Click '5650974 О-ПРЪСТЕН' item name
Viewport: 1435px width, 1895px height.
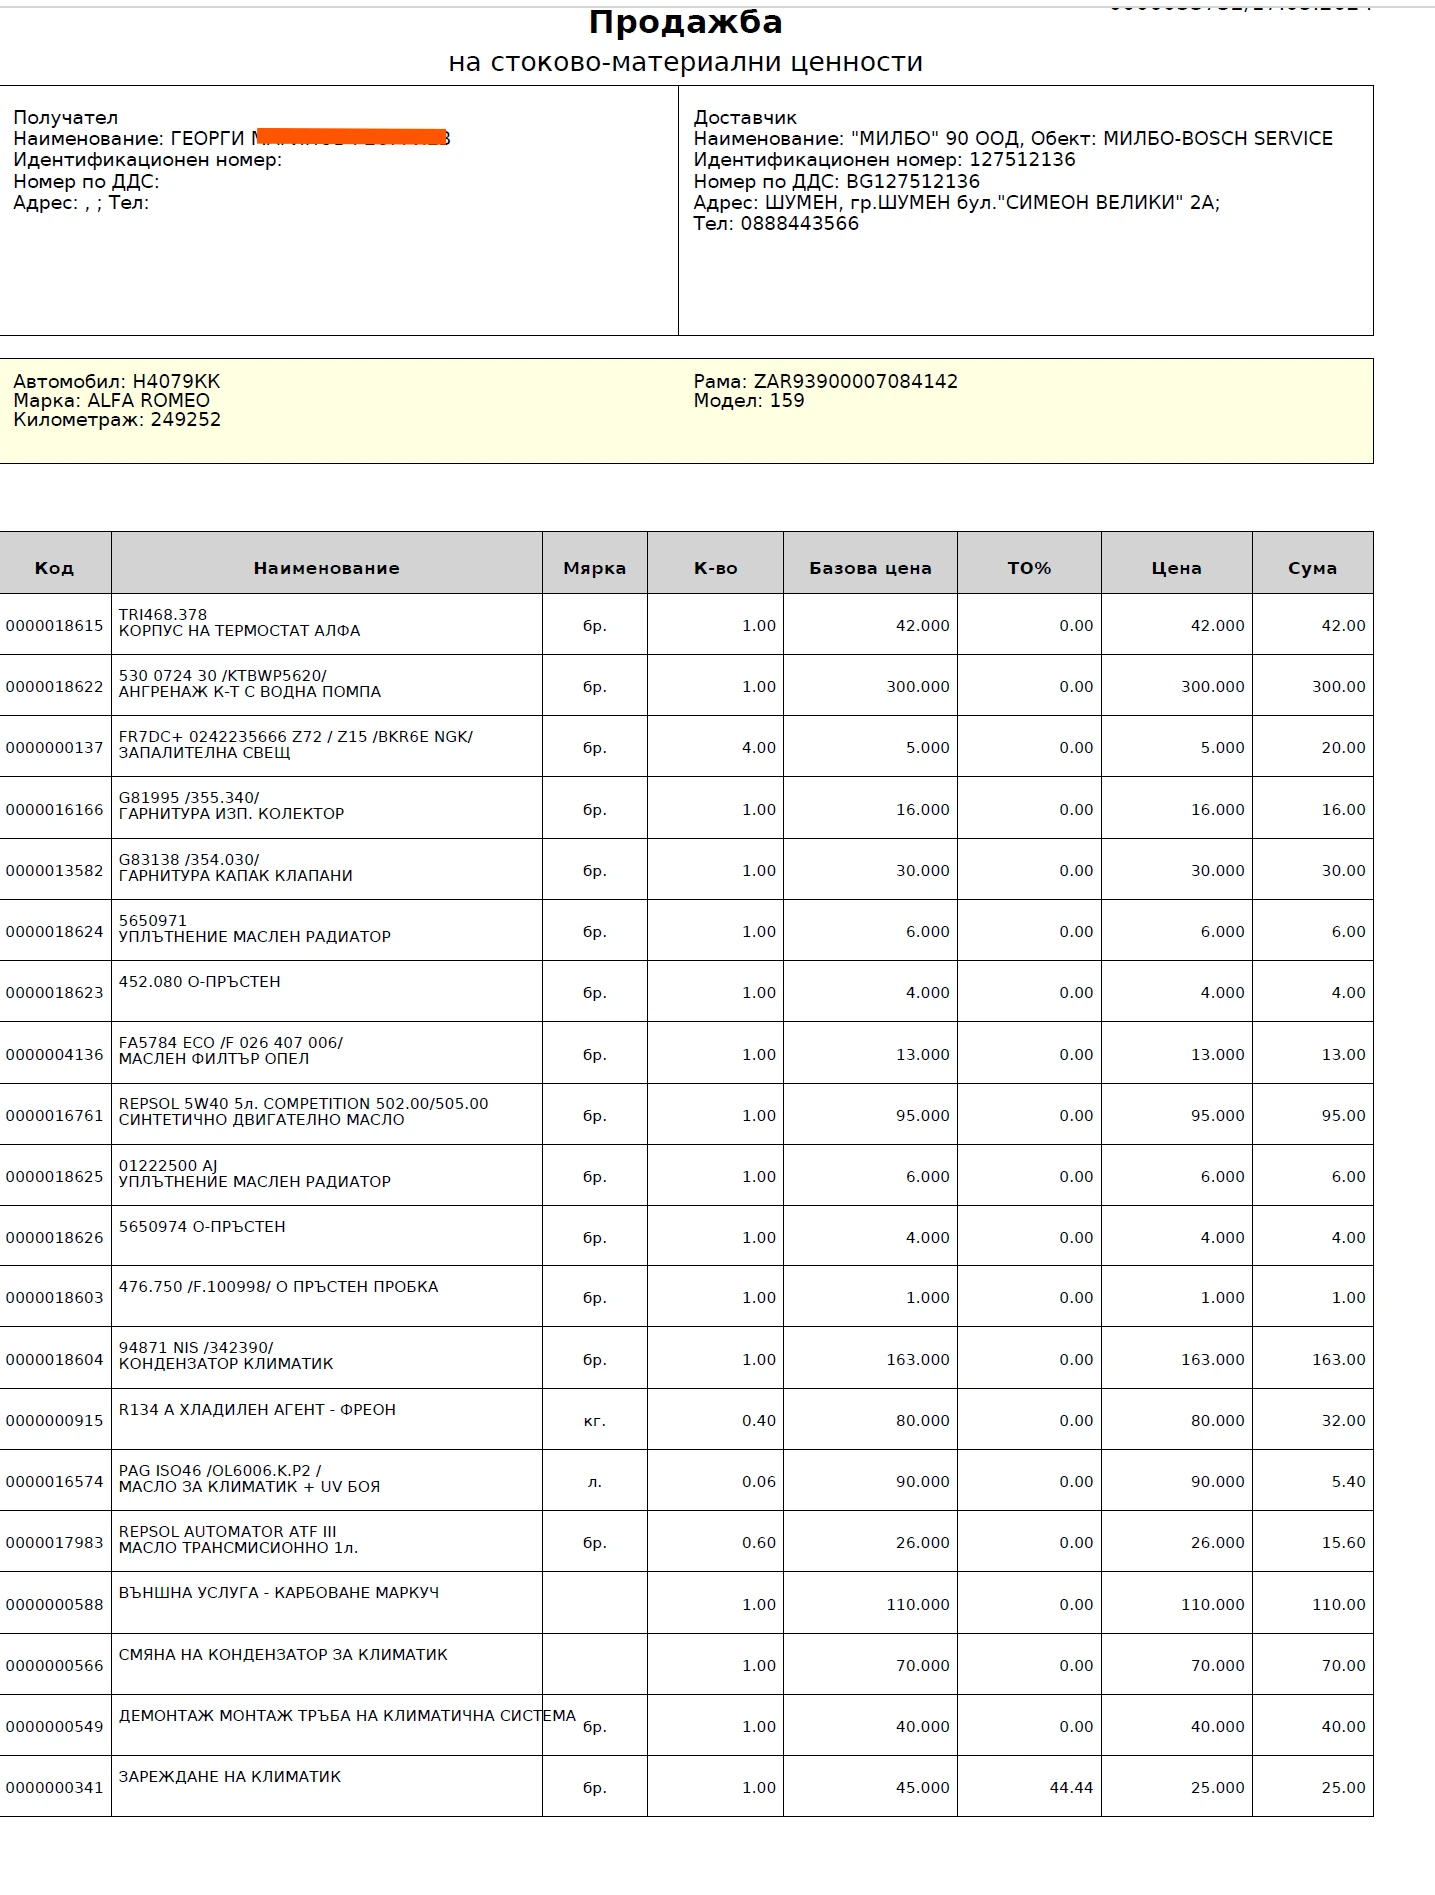[x=202, y=1227]
